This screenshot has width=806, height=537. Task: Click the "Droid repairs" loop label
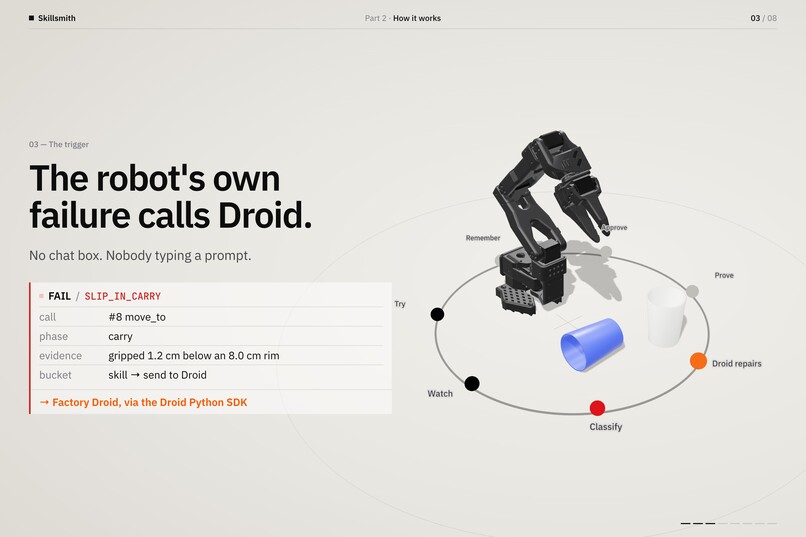pyautogui.click(x=737, y=363)
